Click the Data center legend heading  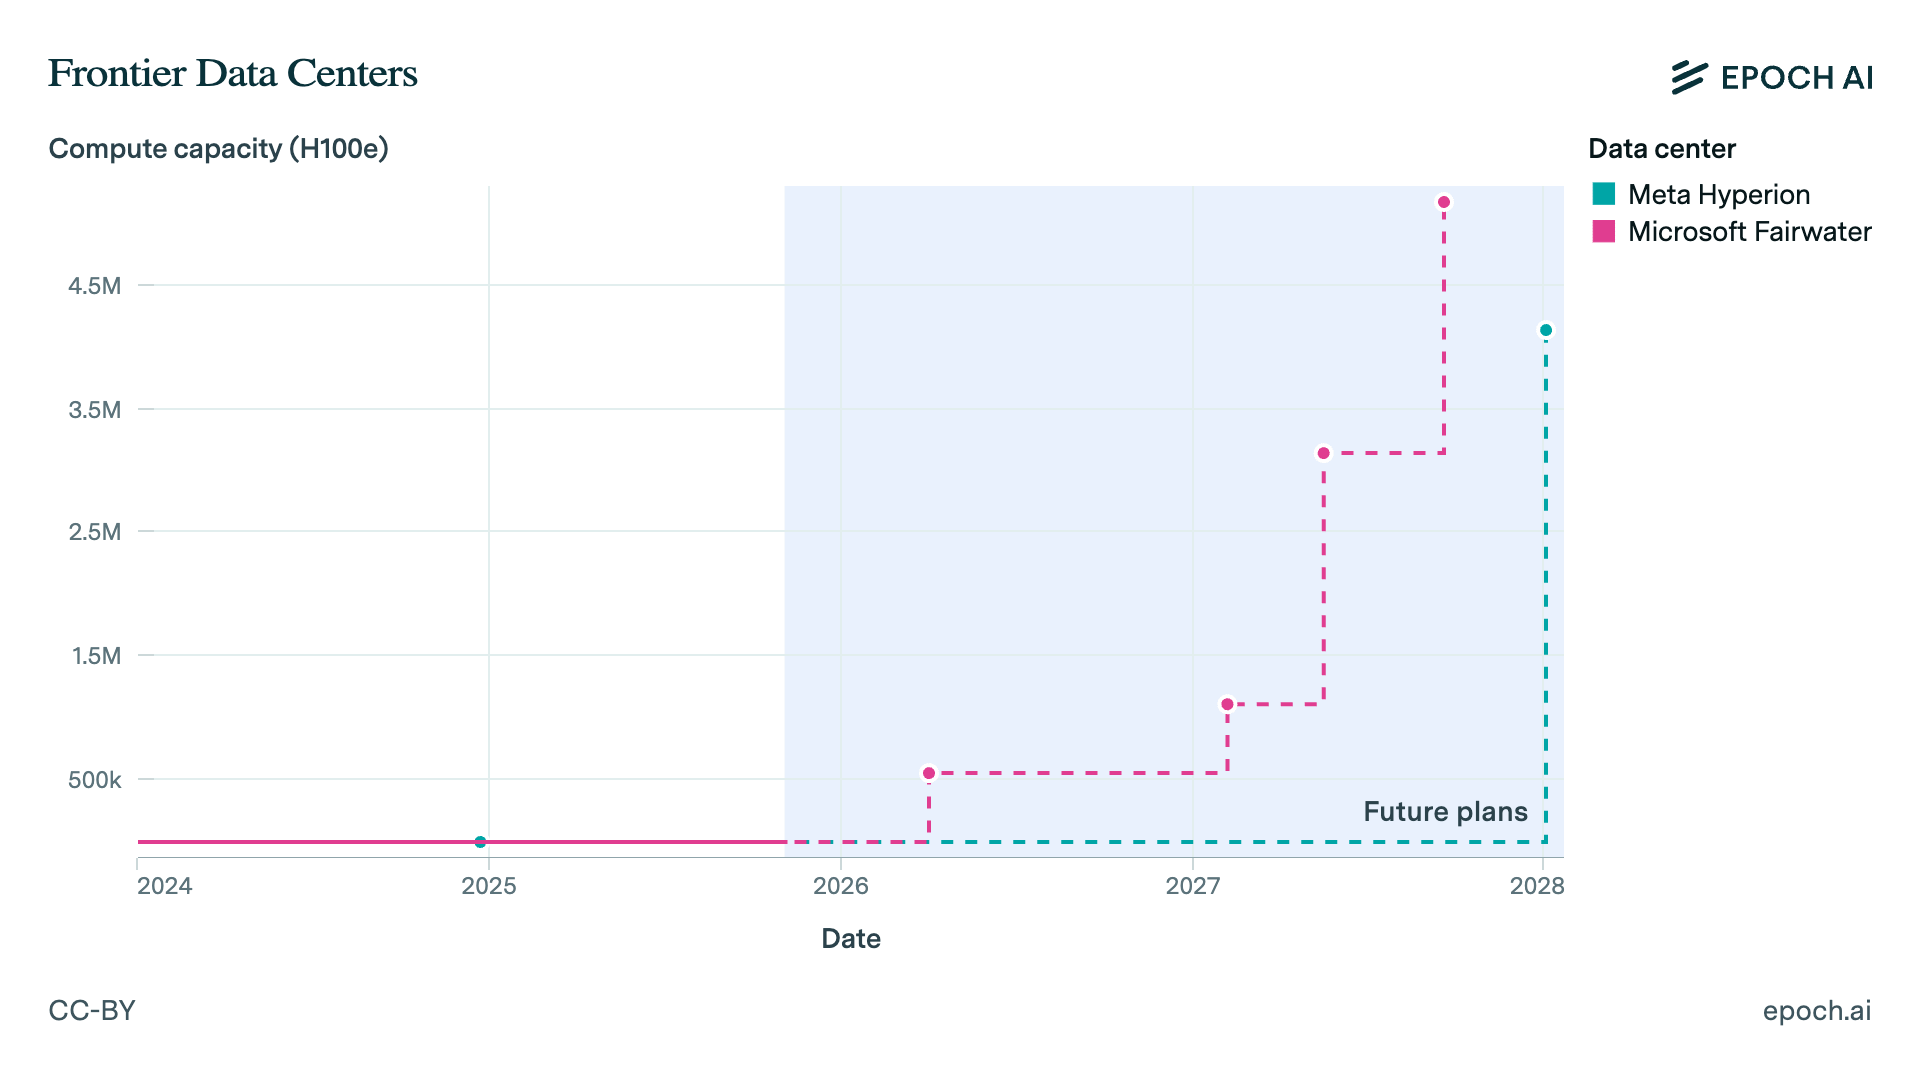(1661, 148)
